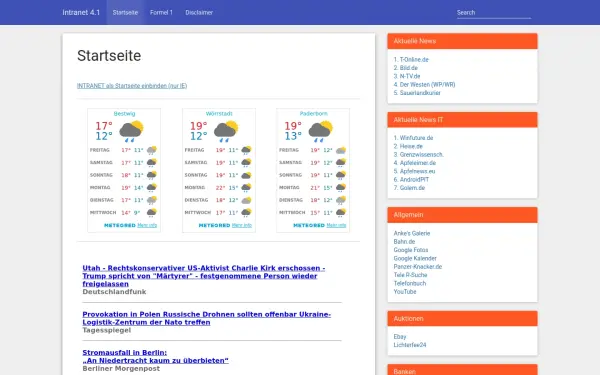Click Bestwig's Dienstag forecast icon
This screenshot has height=375, width=600.
tap(152, 200)
